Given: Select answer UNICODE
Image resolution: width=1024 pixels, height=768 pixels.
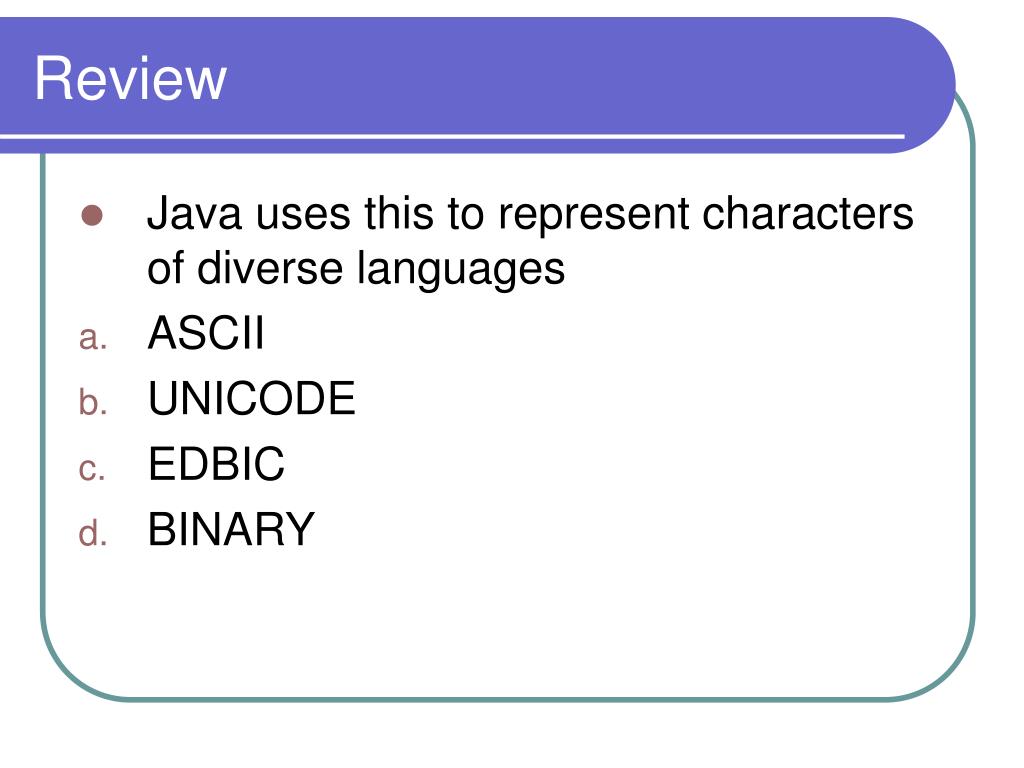Looking at the screenshot, I should (251, 398).
